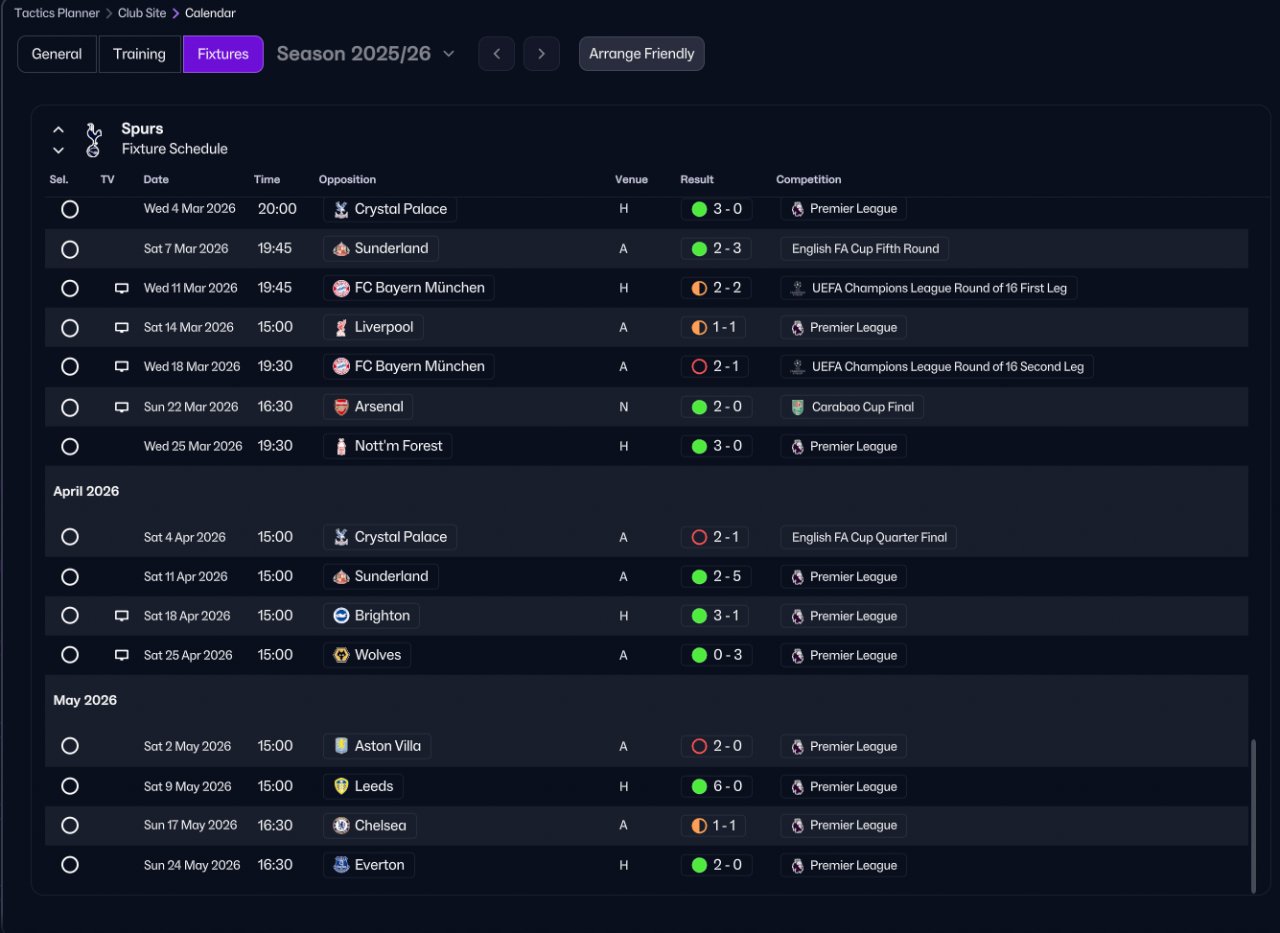The height and width of the screenshot is (933, 1280).
Task: Click the Champions League icon for the First Leg
Action: point(797,288)
